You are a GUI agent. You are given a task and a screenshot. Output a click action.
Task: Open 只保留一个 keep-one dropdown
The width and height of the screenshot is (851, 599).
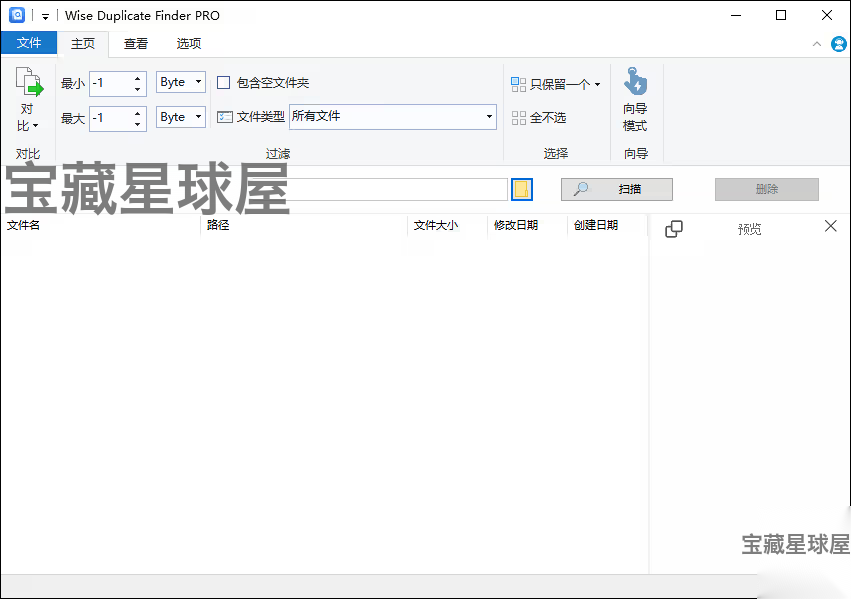(x=556, y=84)
